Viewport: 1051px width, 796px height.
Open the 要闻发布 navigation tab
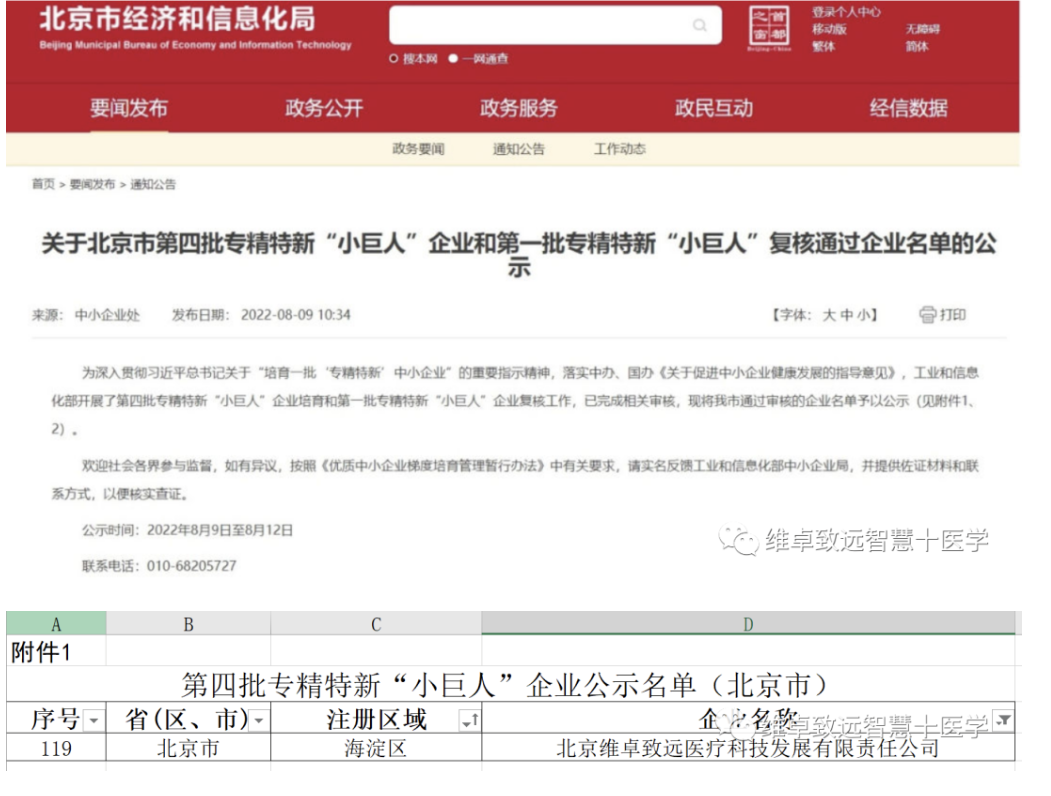point(128,108)
